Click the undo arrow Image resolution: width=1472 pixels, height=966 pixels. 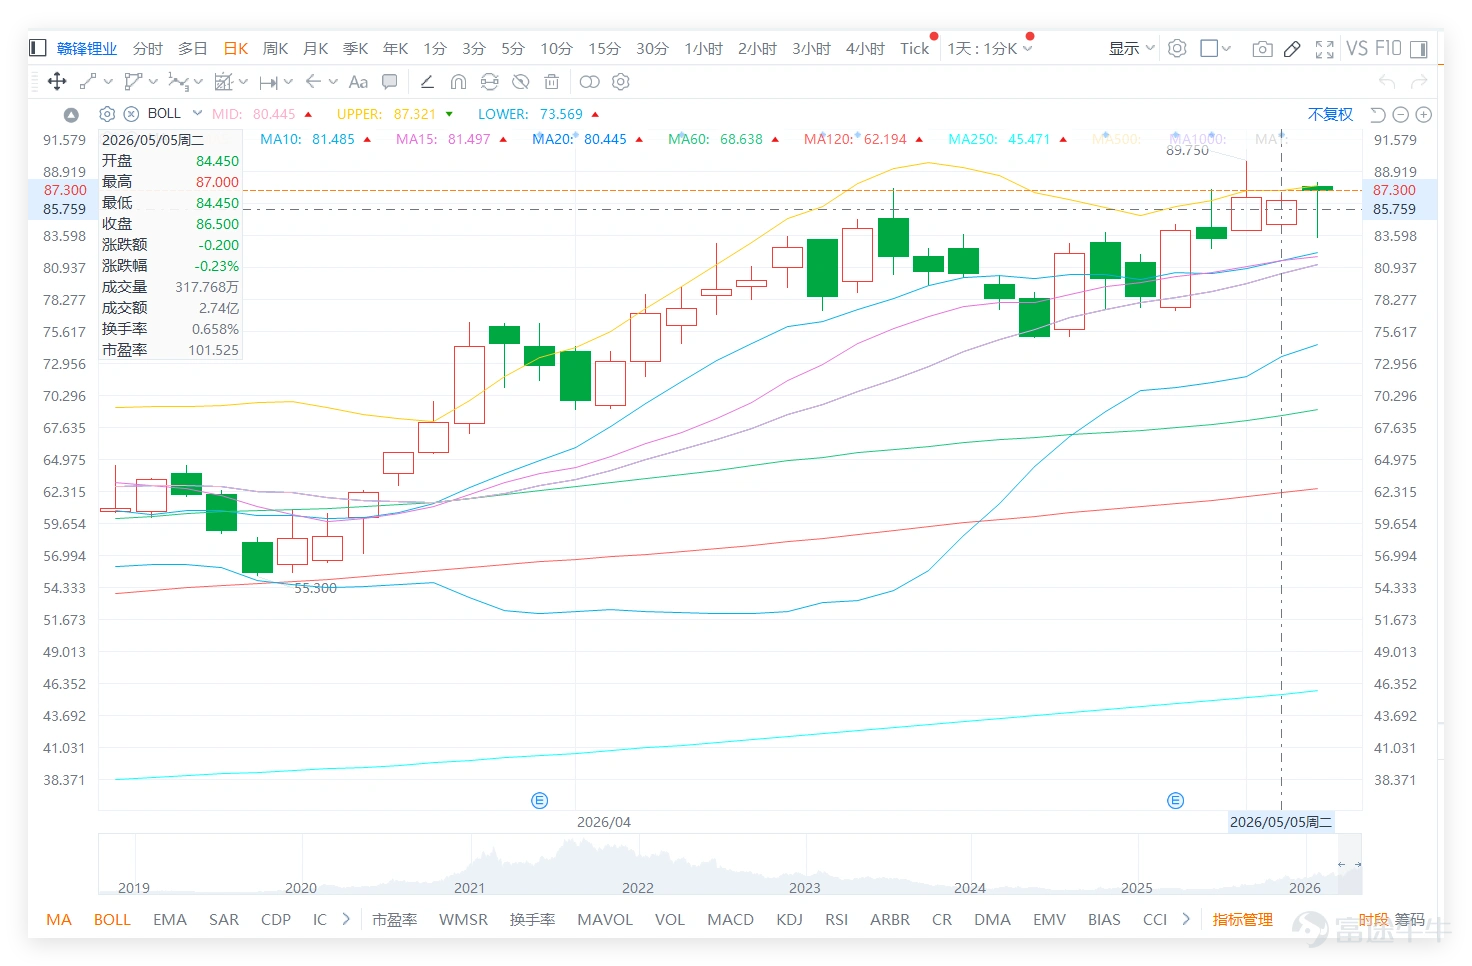point(1387,81)
